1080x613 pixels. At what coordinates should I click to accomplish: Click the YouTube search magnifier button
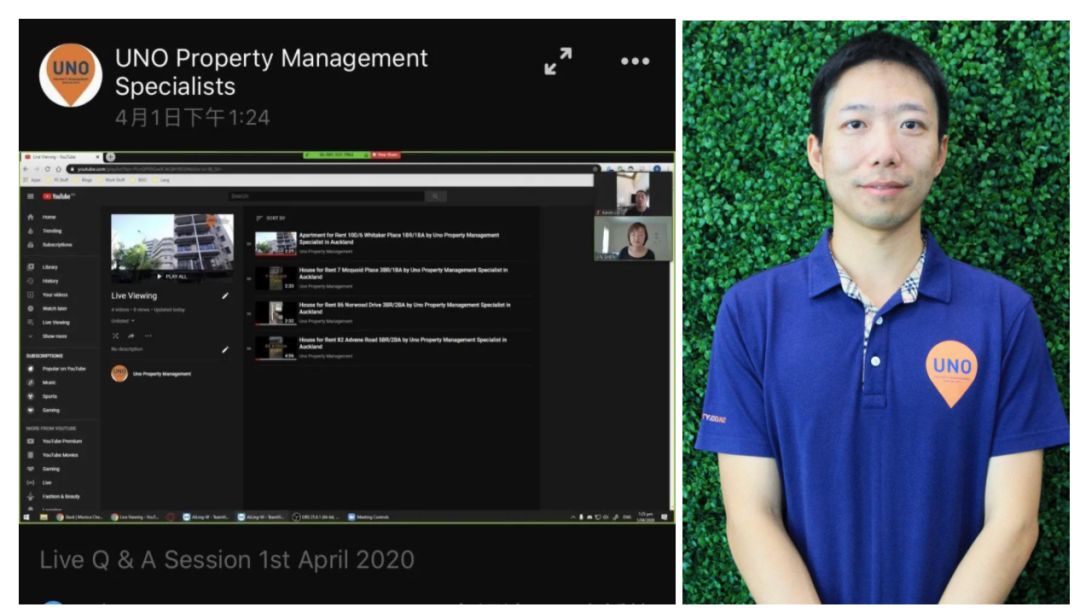point(435,196)
